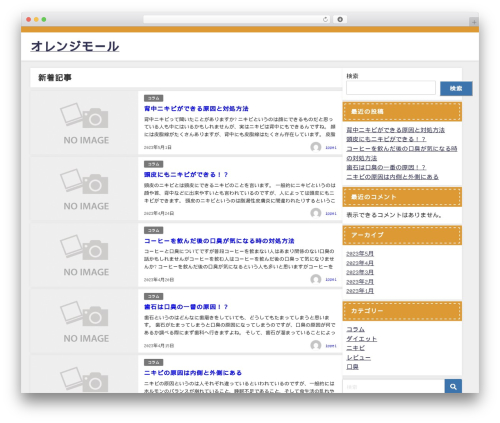Open article 背中ニキビができる原因と対処方法 in main list

(196, 109)
